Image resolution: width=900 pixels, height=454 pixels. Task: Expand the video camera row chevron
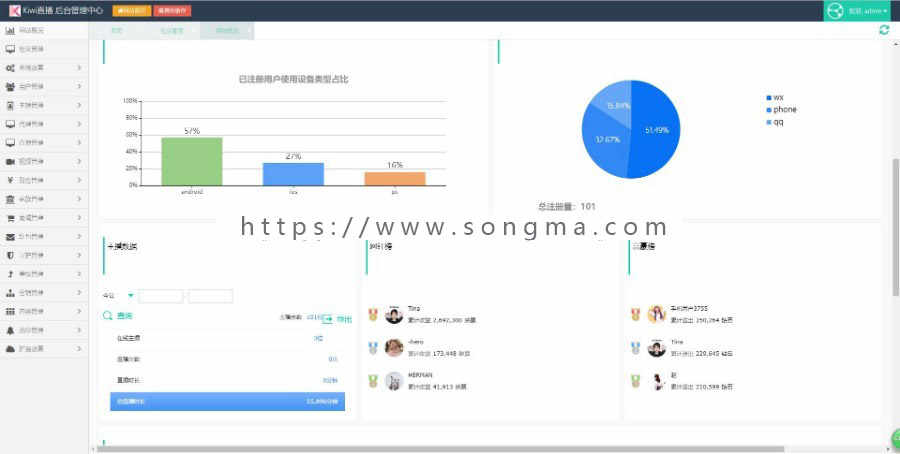point(79,162)
